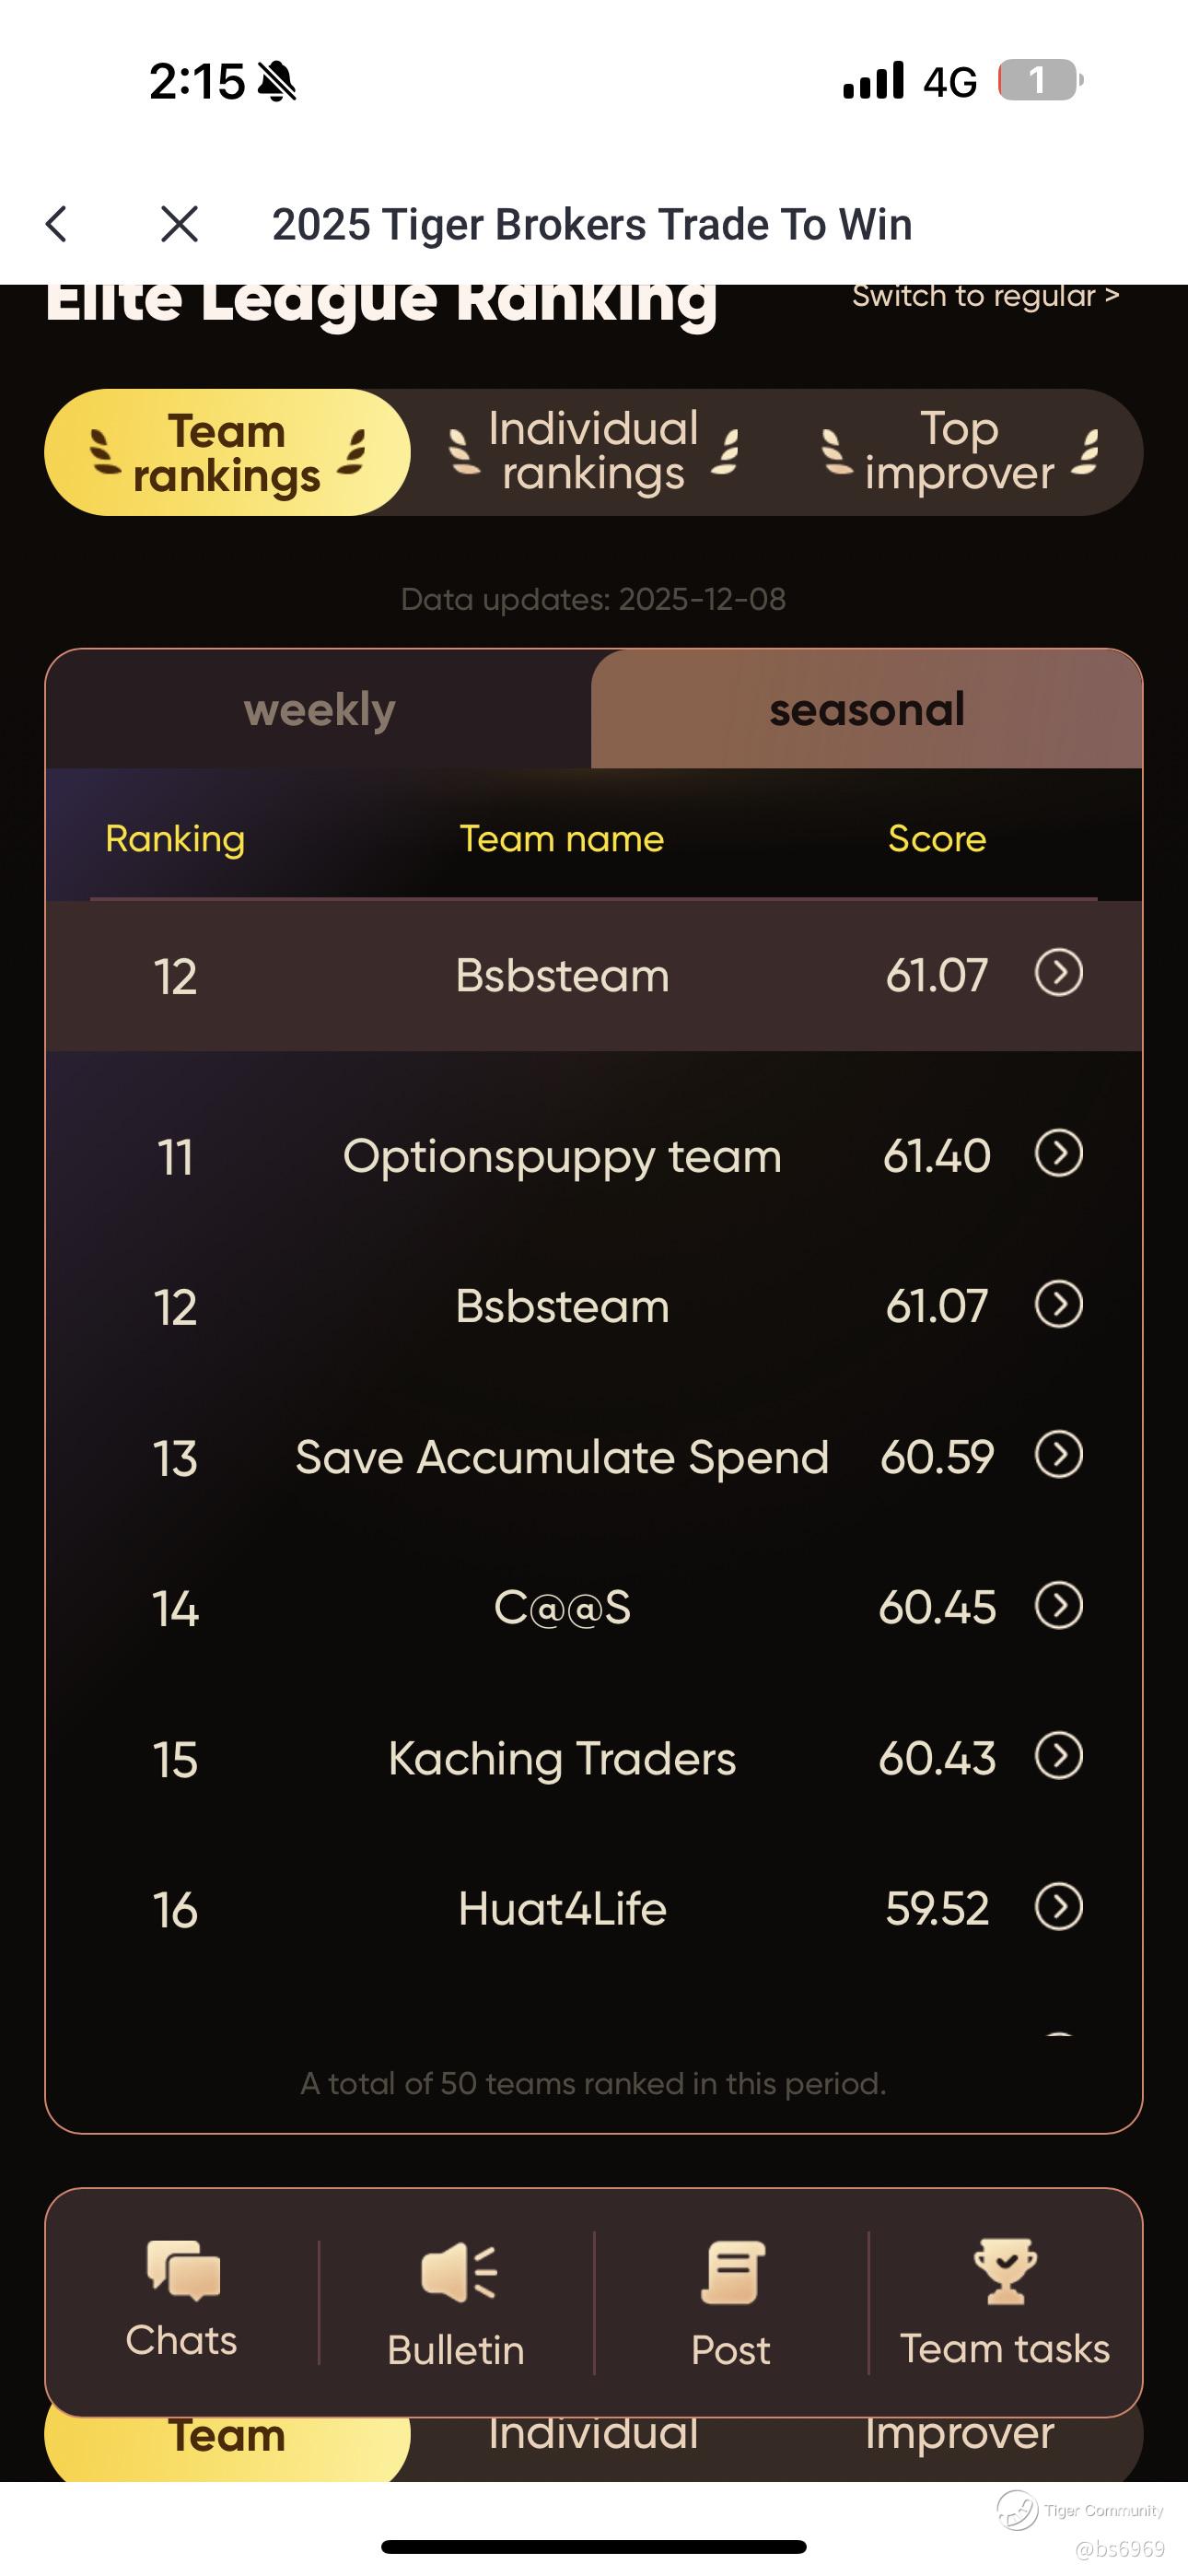Select the Top improver tab
Viewport: 1188px width, 2576px height.
pyautogui.click(x=959, y=453)
